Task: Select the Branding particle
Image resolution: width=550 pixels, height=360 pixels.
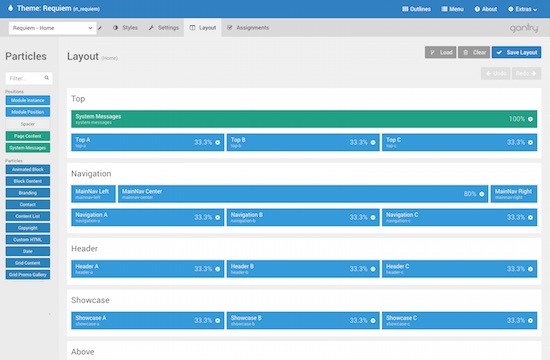Action: coord(28,193)
